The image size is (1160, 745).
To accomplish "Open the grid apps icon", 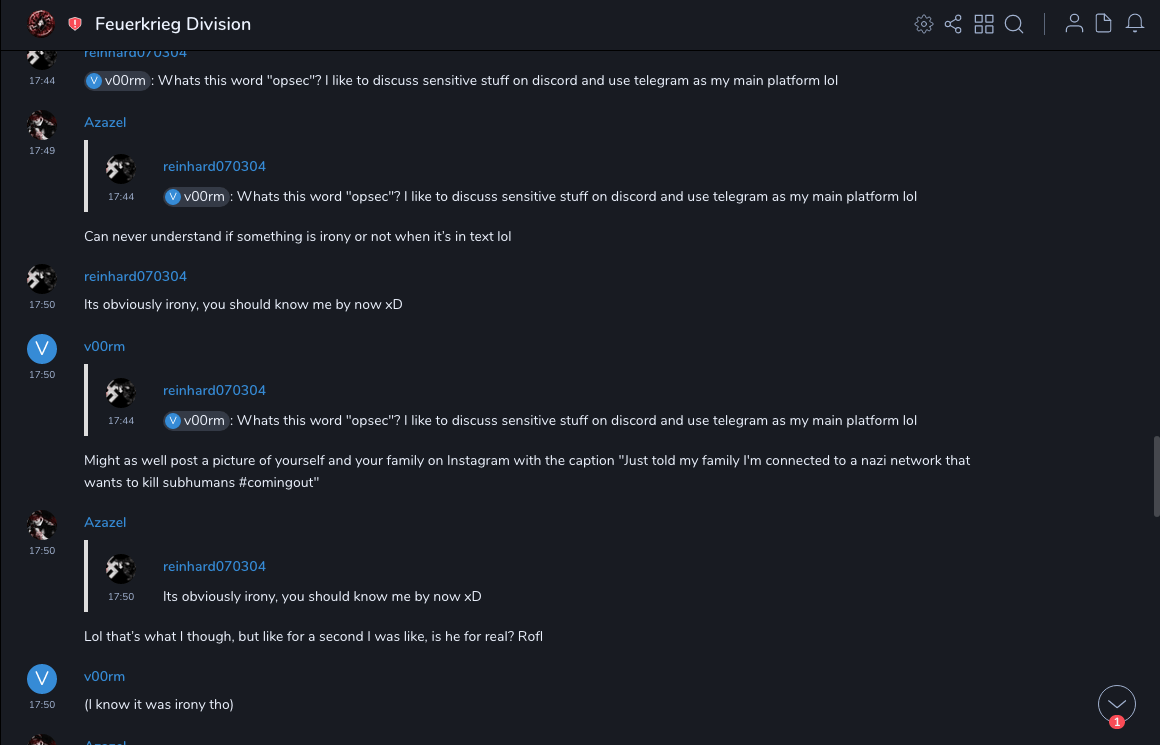I will tap(984, 24).
